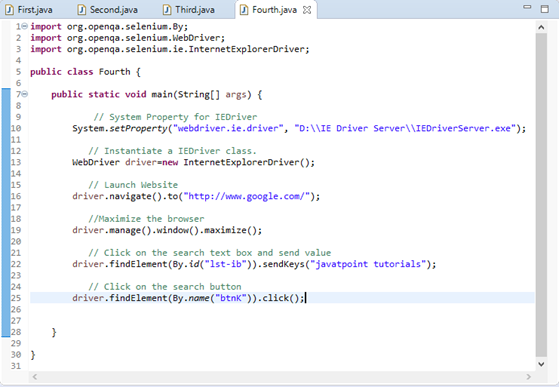Click the "javatpoint tutorials" string

tap(368, 264)
